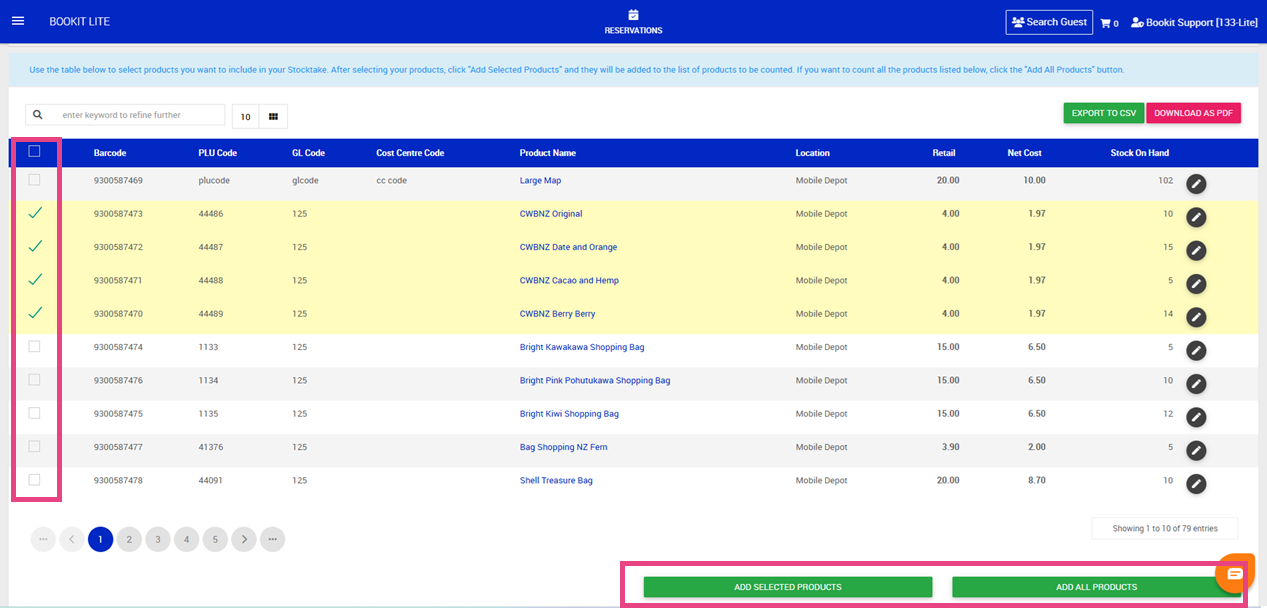Edit Shell Treasure Bag row

click(1196, 483)
